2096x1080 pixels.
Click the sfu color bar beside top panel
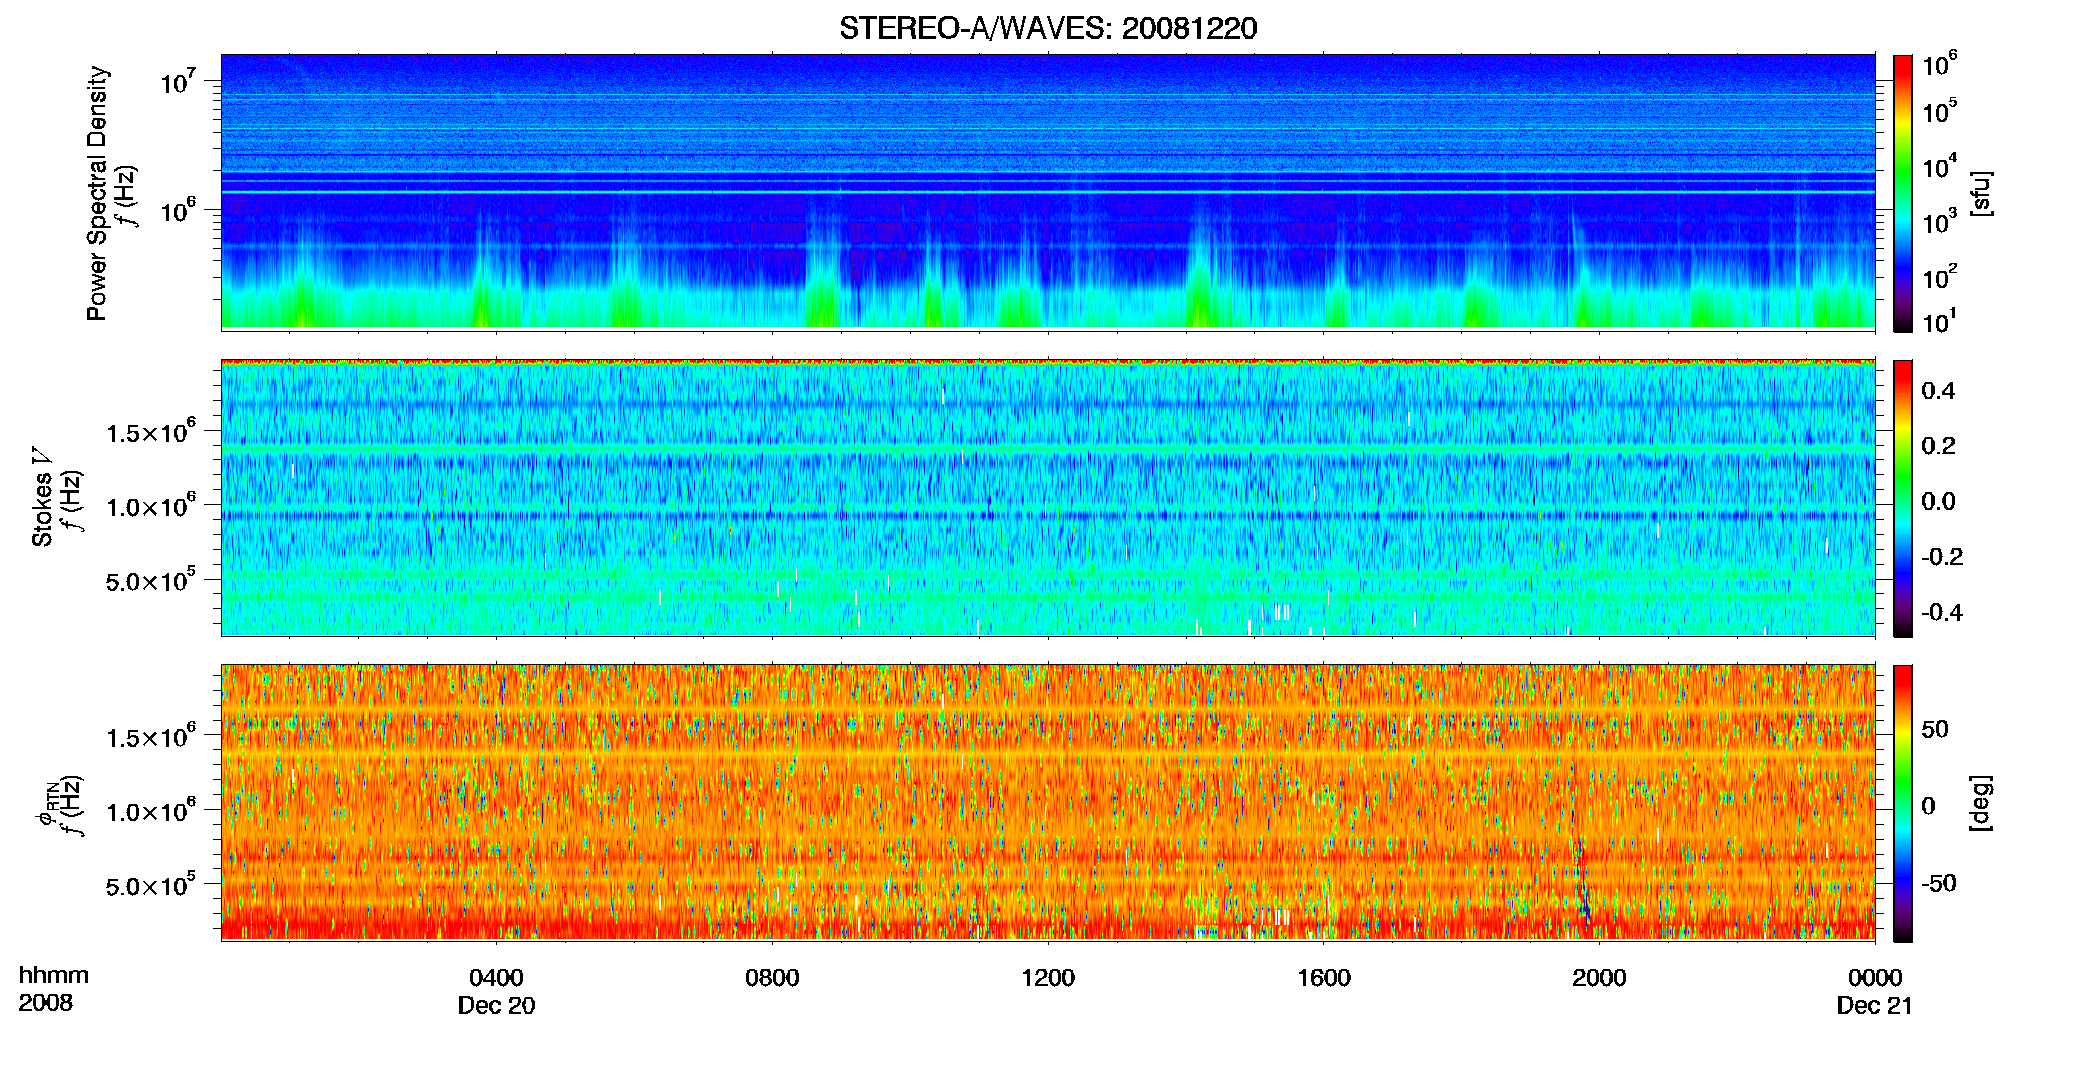pyautogui.click(x=1903, y=193)
